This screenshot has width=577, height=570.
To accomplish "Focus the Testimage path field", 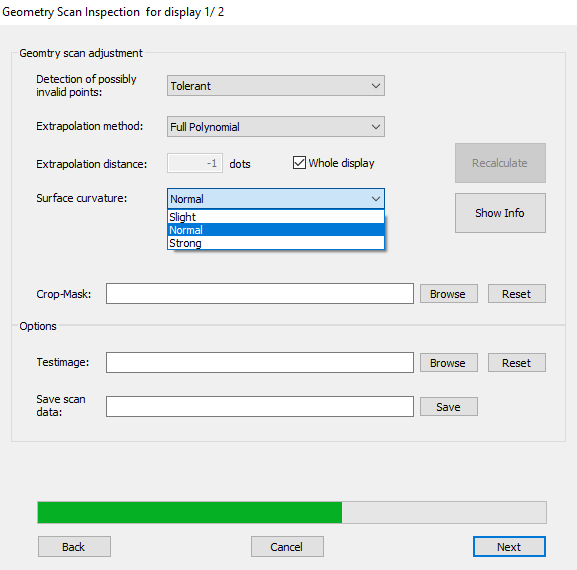I will coord(260,362).
